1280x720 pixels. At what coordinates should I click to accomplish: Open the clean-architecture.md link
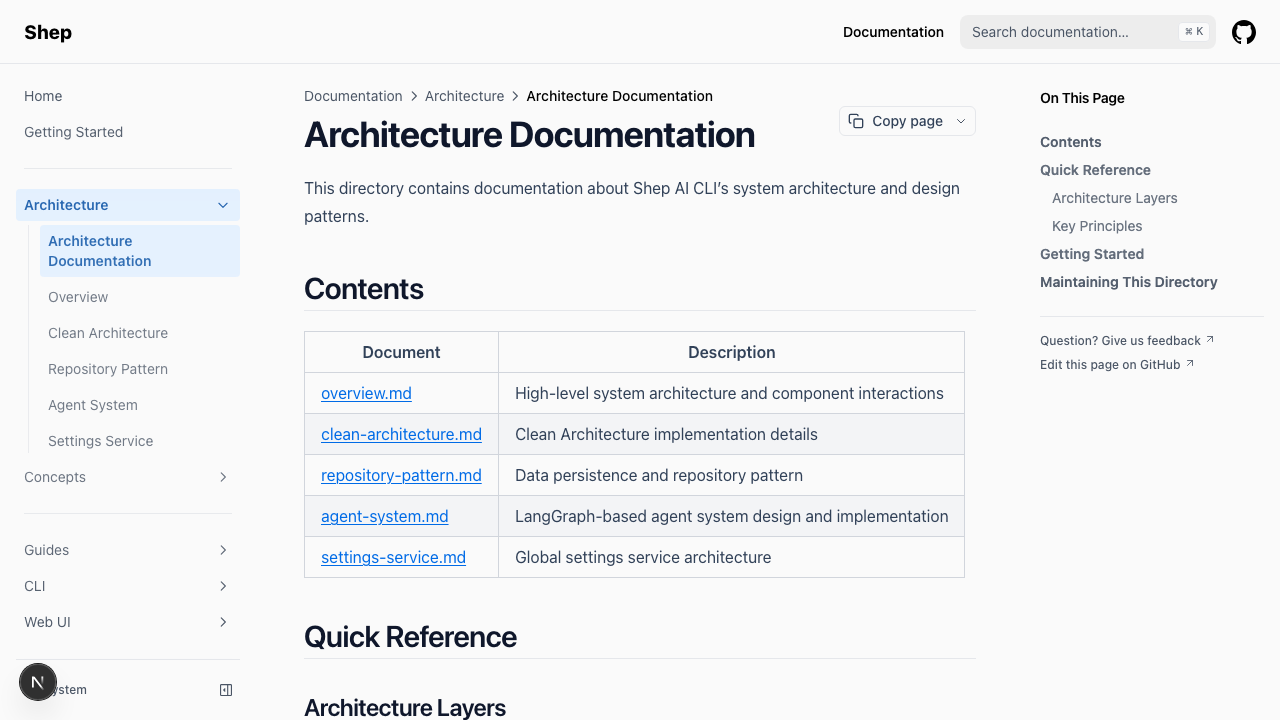(x=401, y=434)
